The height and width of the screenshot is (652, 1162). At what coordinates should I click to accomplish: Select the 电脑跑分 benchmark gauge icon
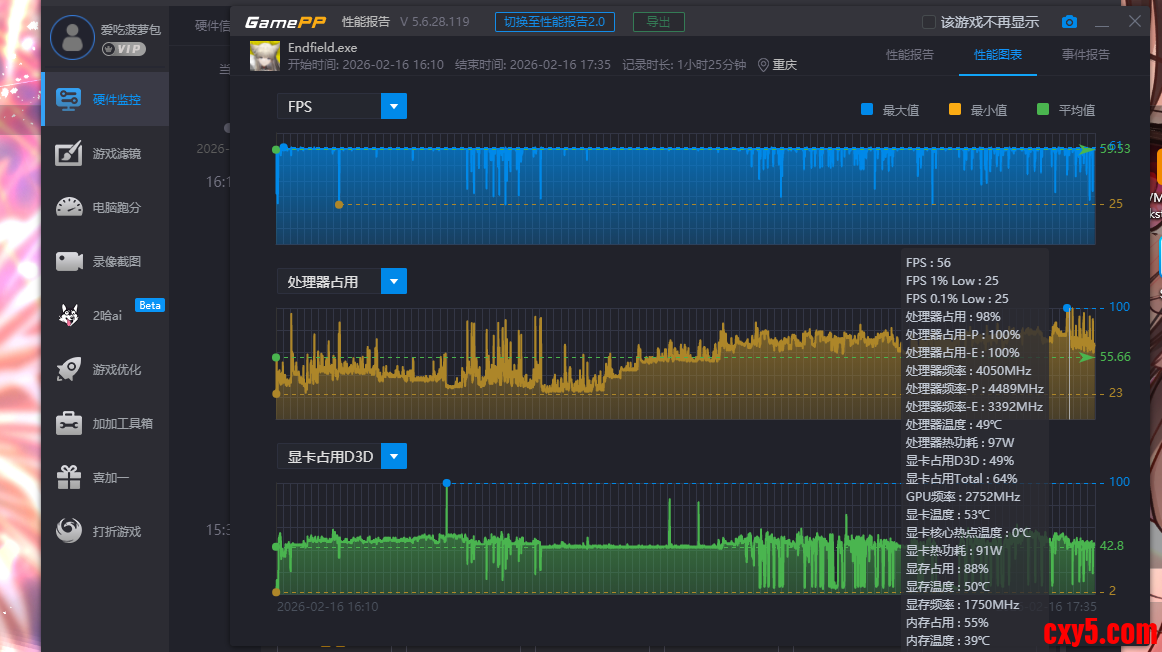[69, 207]
